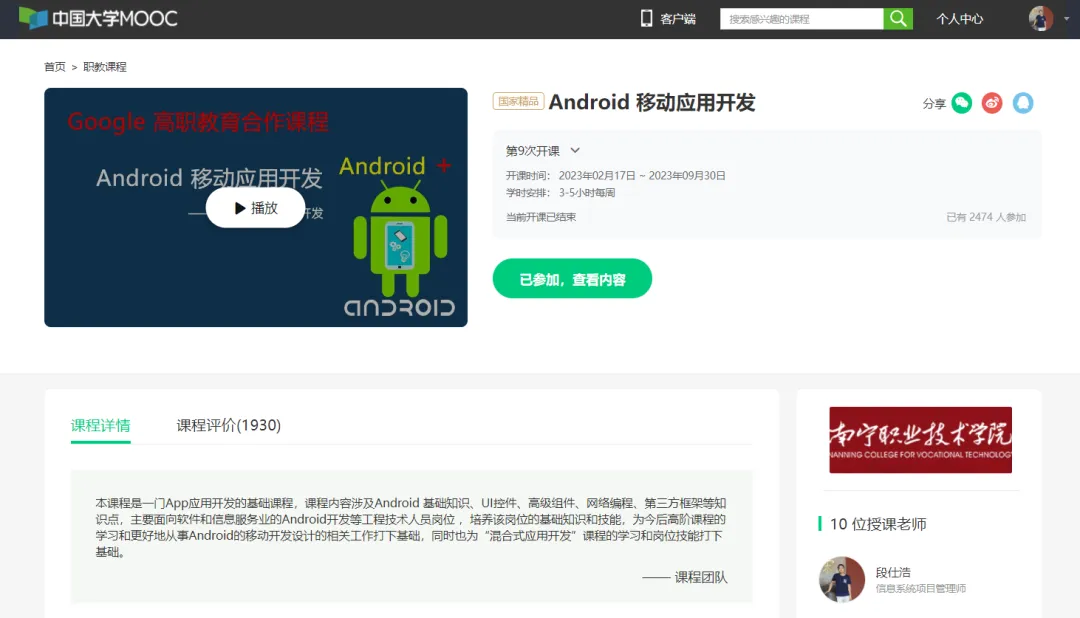Open teacher 段仕浩 avatar photo
This screenshot has width=1080, height=618.
click(842, 579)
